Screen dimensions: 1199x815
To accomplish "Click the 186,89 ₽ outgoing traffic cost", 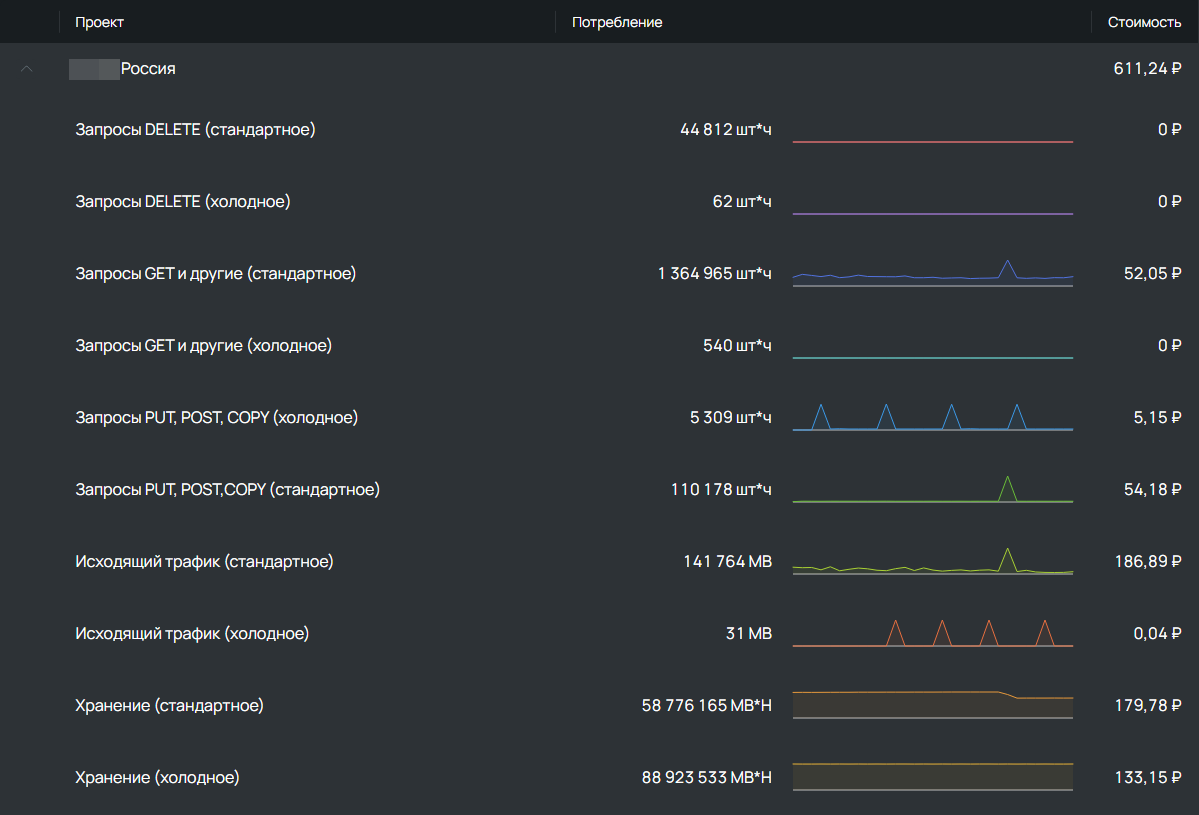I will [1148, 561].
